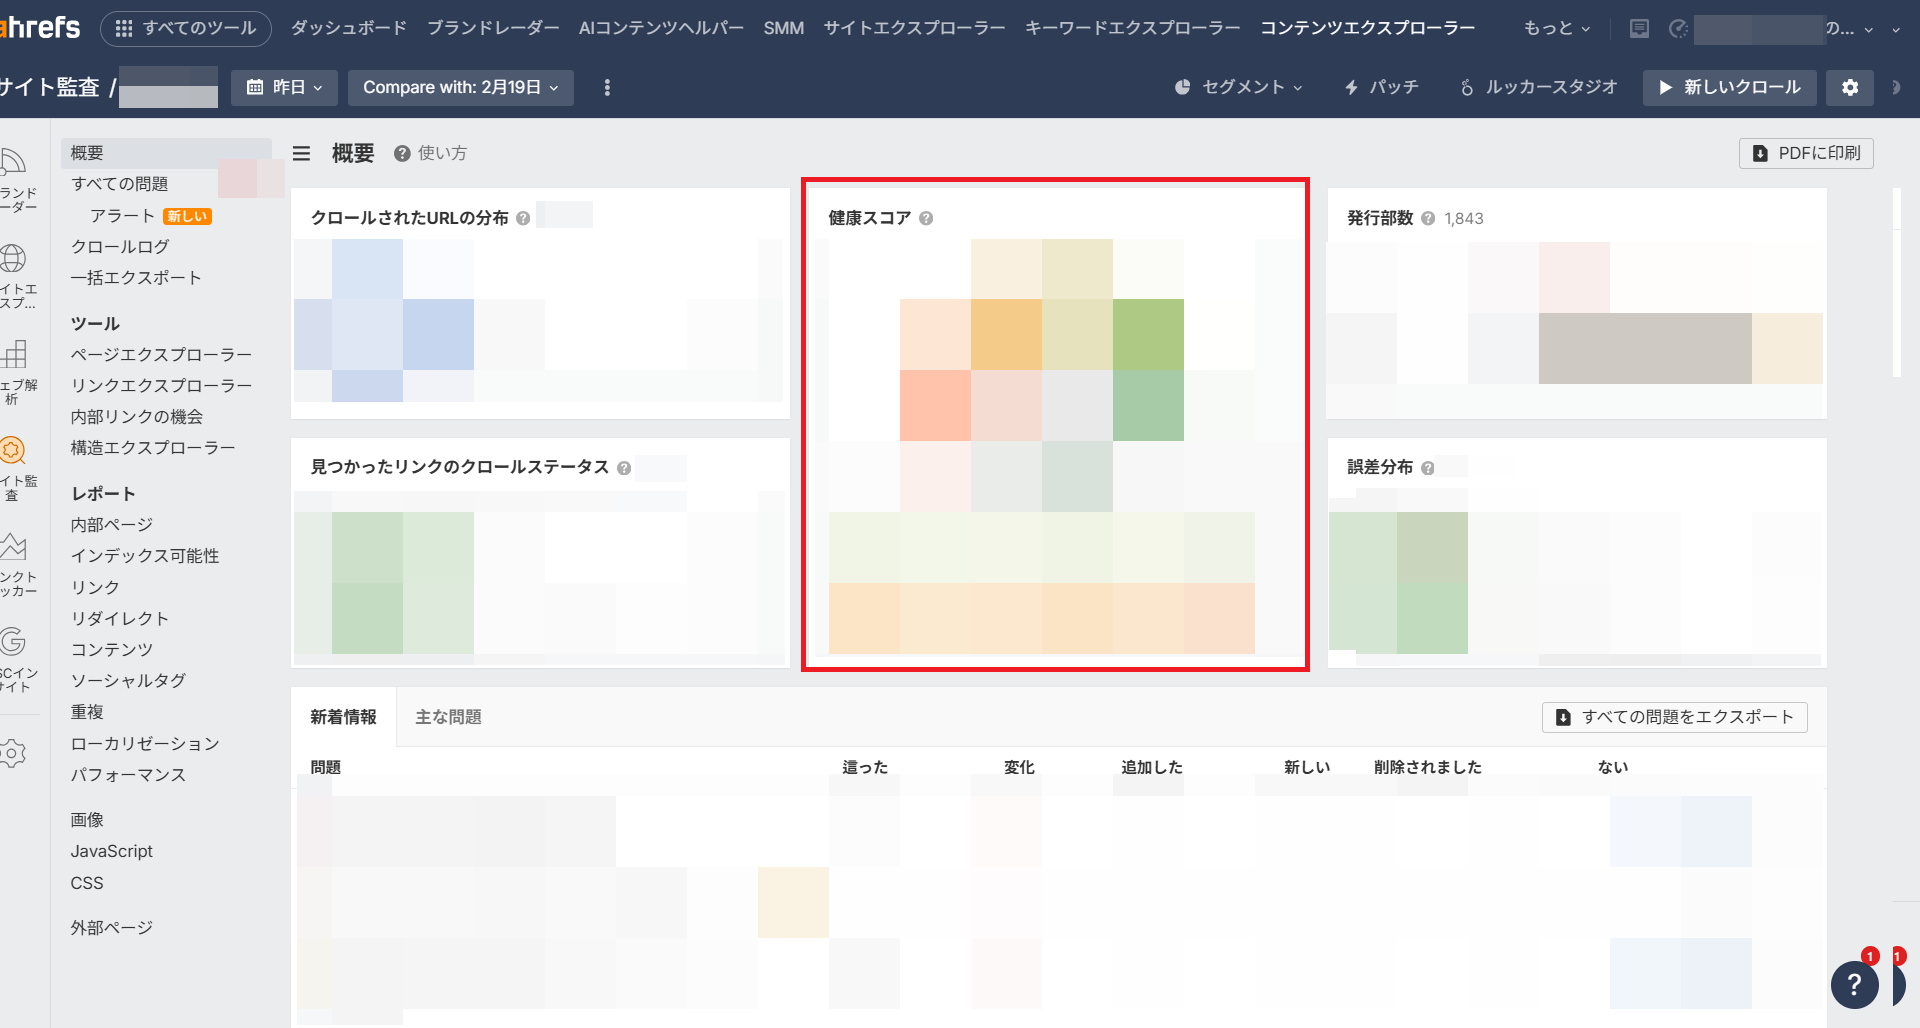Switch to the 主な問題 tab
Viewport: 1920px width, 1028px height.
(x=448, y=717)
